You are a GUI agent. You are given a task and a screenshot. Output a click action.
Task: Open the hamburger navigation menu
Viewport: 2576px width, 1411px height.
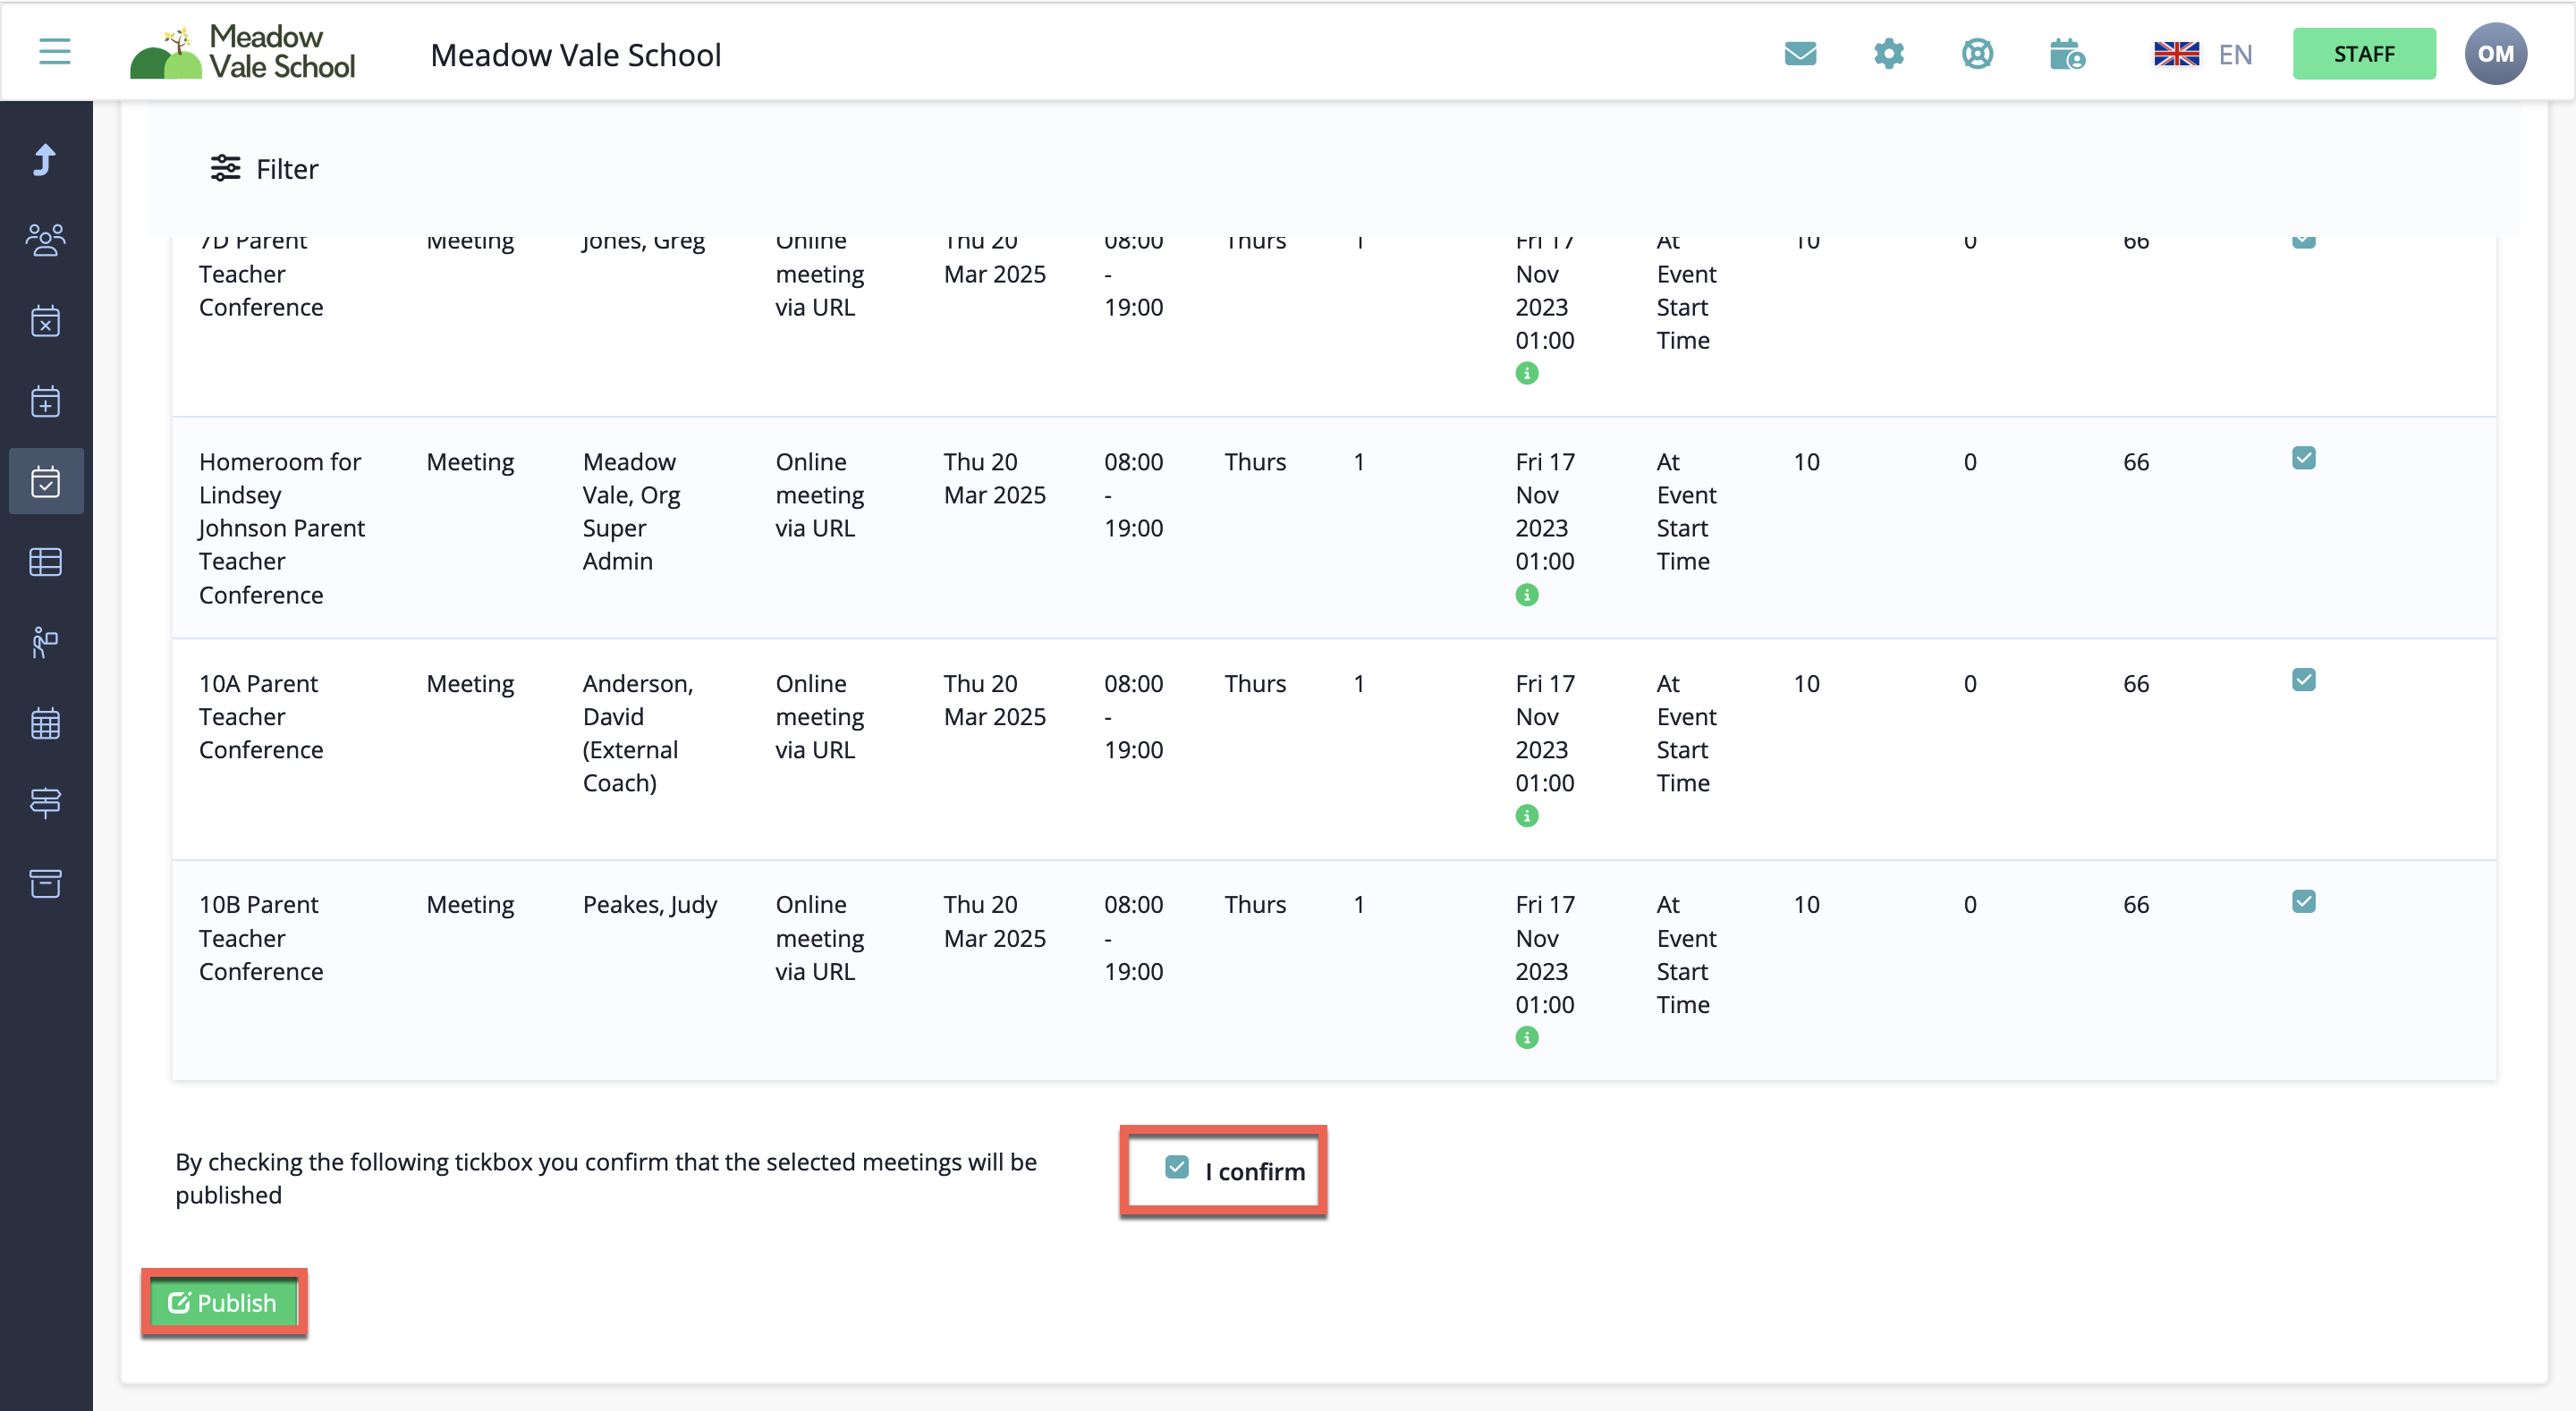(55, 51)
